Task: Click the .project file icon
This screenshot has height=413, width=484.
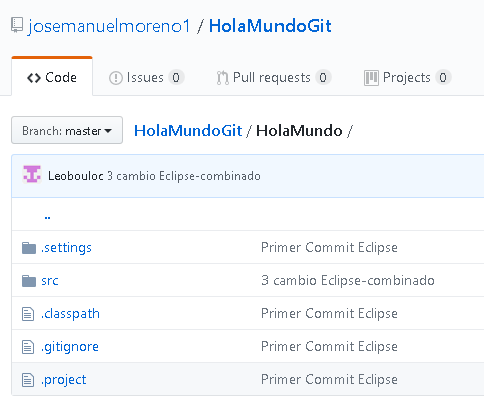Action: point(28,380)
